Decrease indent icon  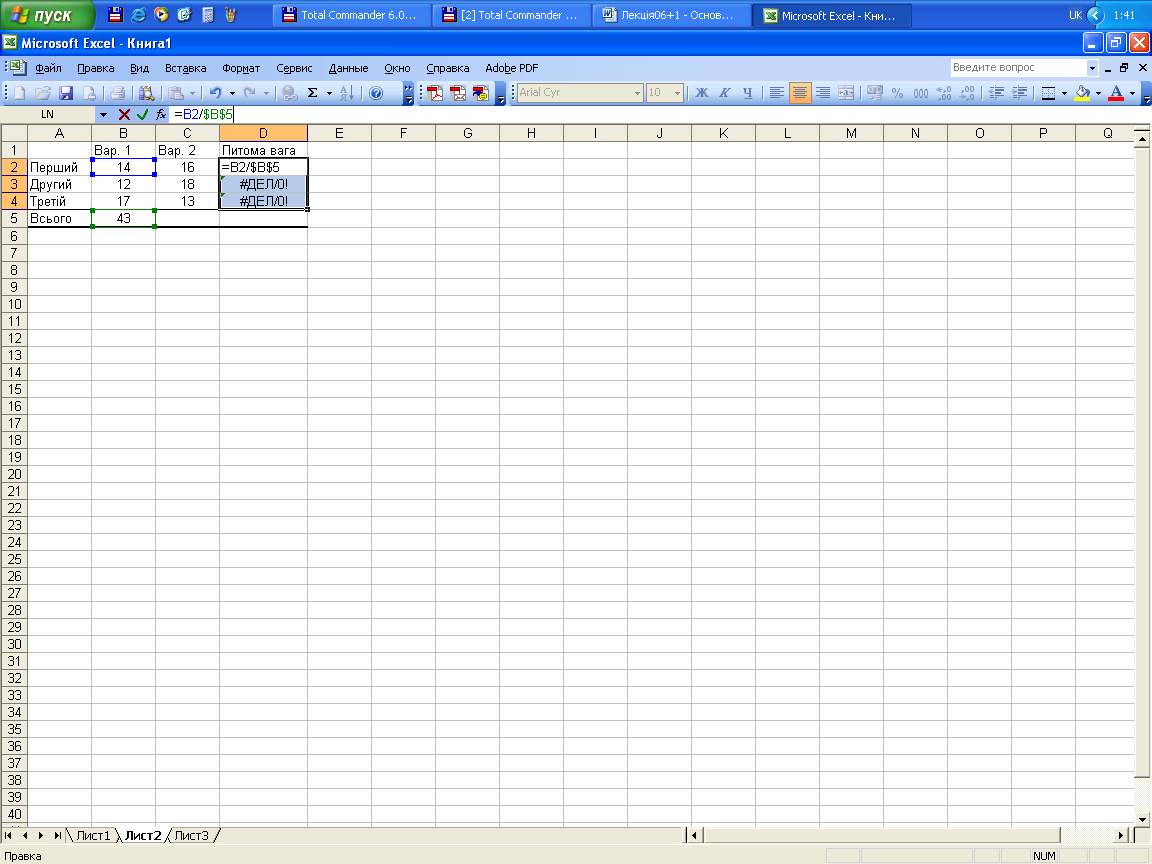996,93
